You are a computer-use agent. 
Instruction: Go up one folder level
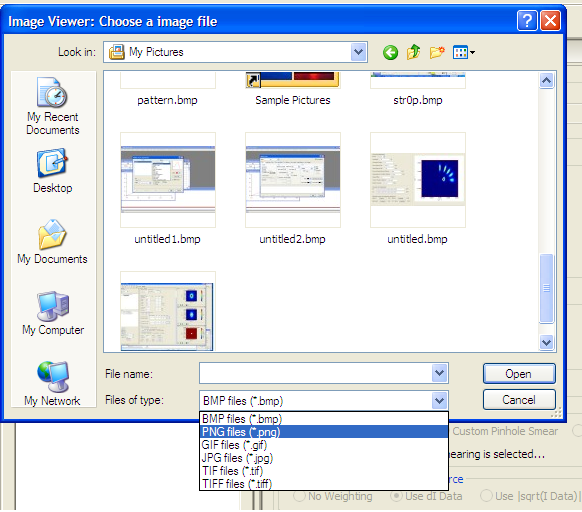413,52
